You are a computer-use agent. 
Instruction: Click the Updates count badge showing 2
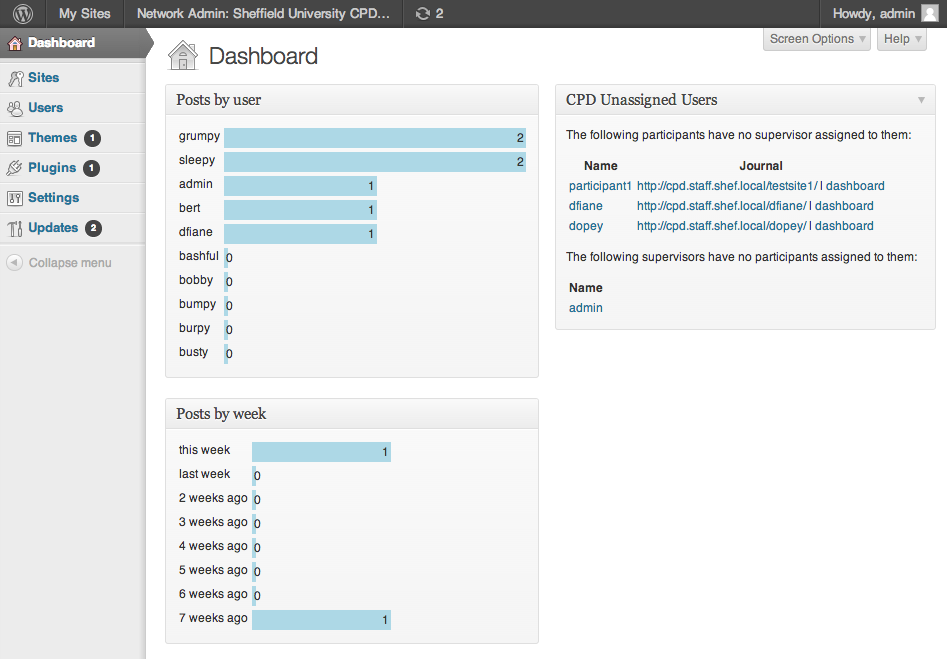(93, 228)
